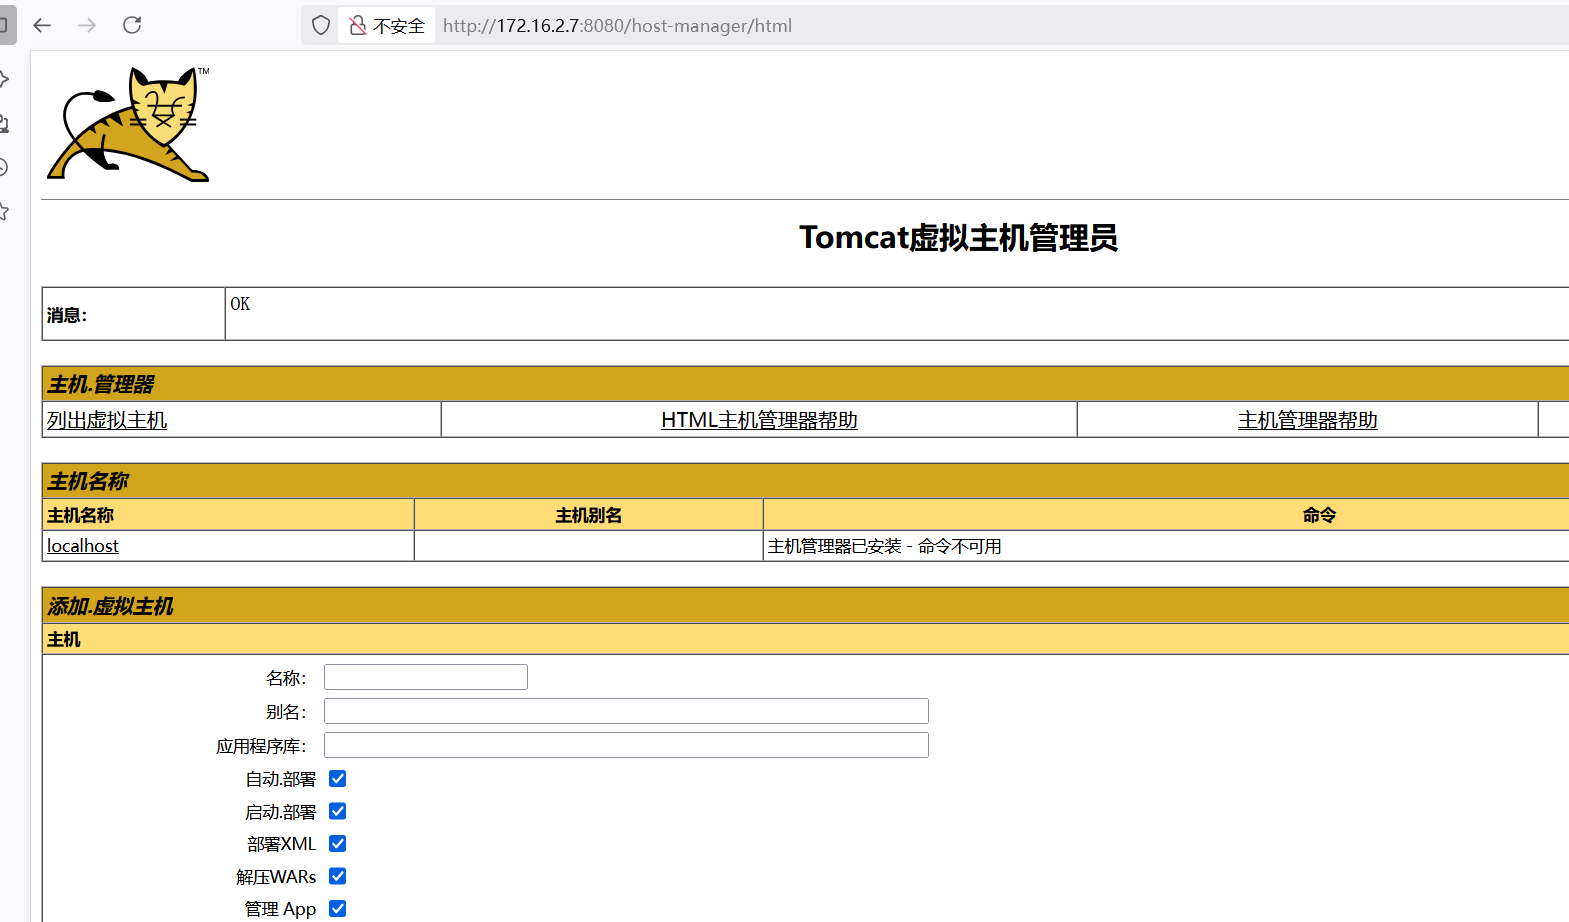Open the shield tracking protection icon
Image resolution: width=1569 pixels, height=922 pixels.
[x=321, y=25]
